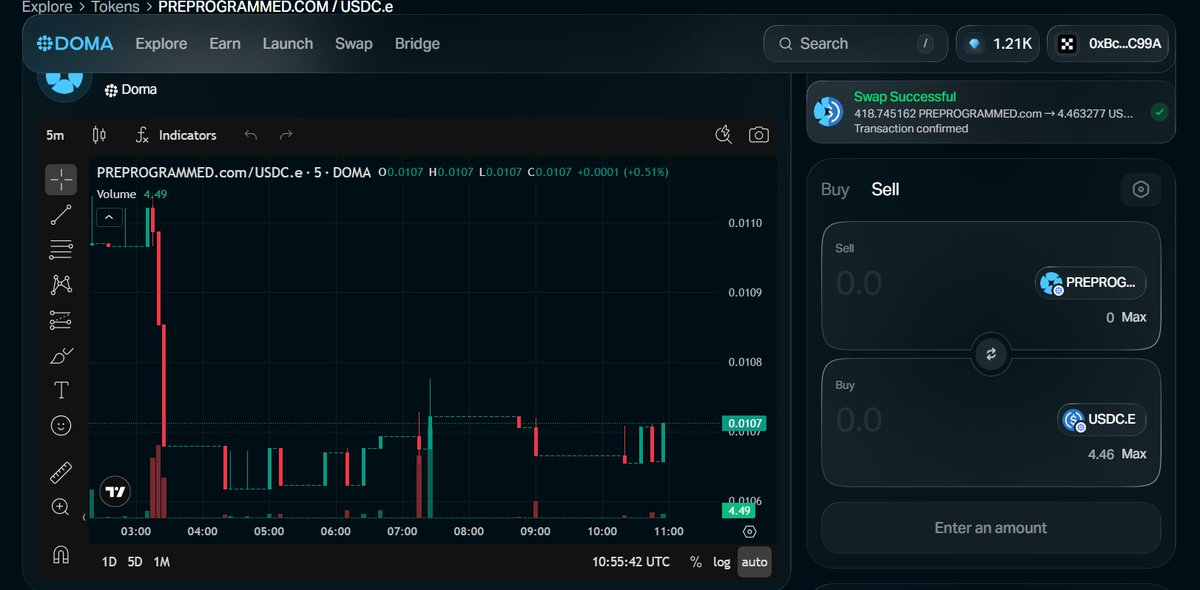The height and width of the screenshot is (590, 1200).
Task: Open the Swap nav tab
Action: point(354,44)
